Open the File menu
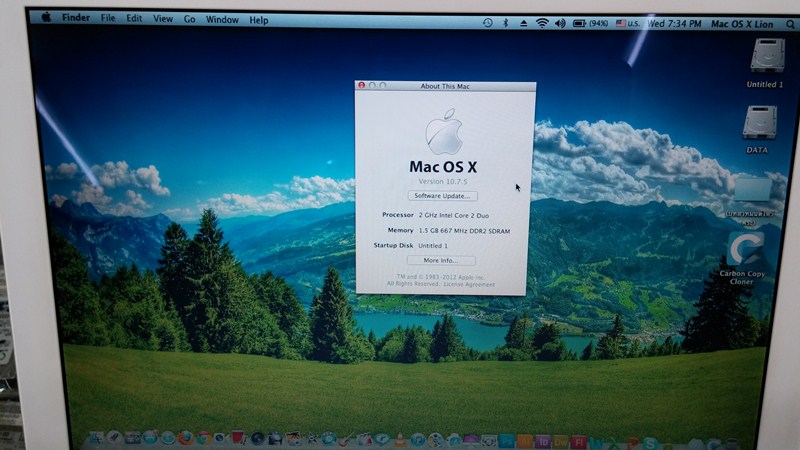Screen dimensions: 800x450 108,18
